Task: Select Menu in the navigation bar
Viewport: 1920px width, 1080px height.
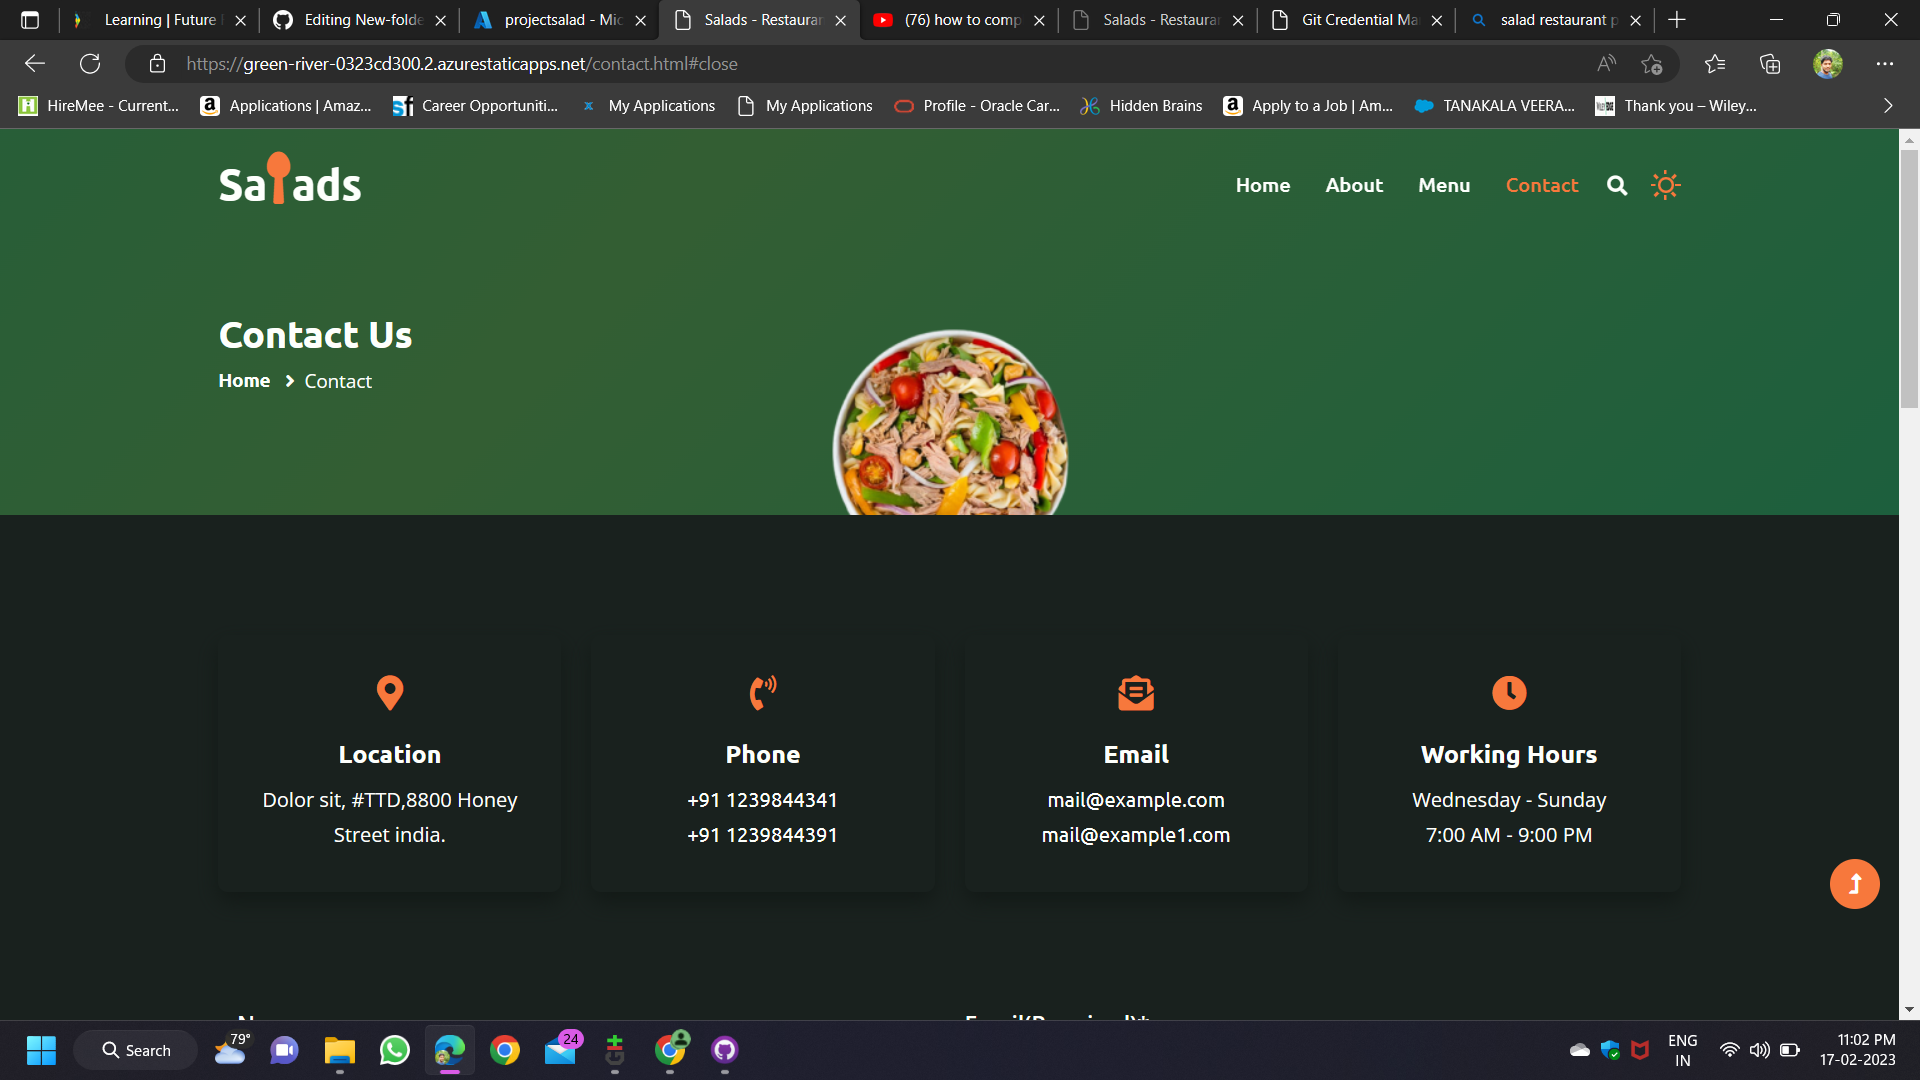Action: 1444,185
